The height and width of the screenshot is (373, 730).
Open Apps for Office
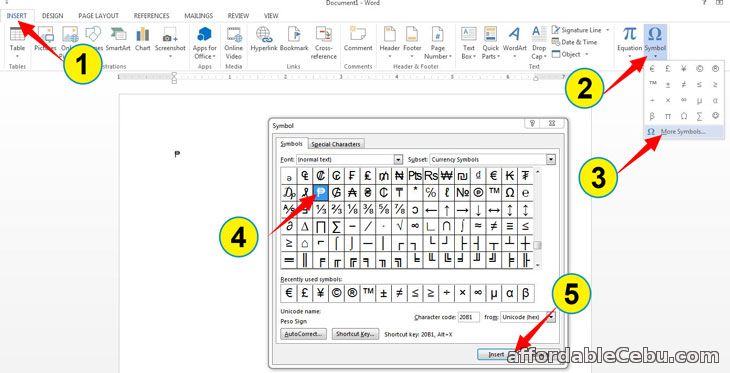tap(205, 43)
